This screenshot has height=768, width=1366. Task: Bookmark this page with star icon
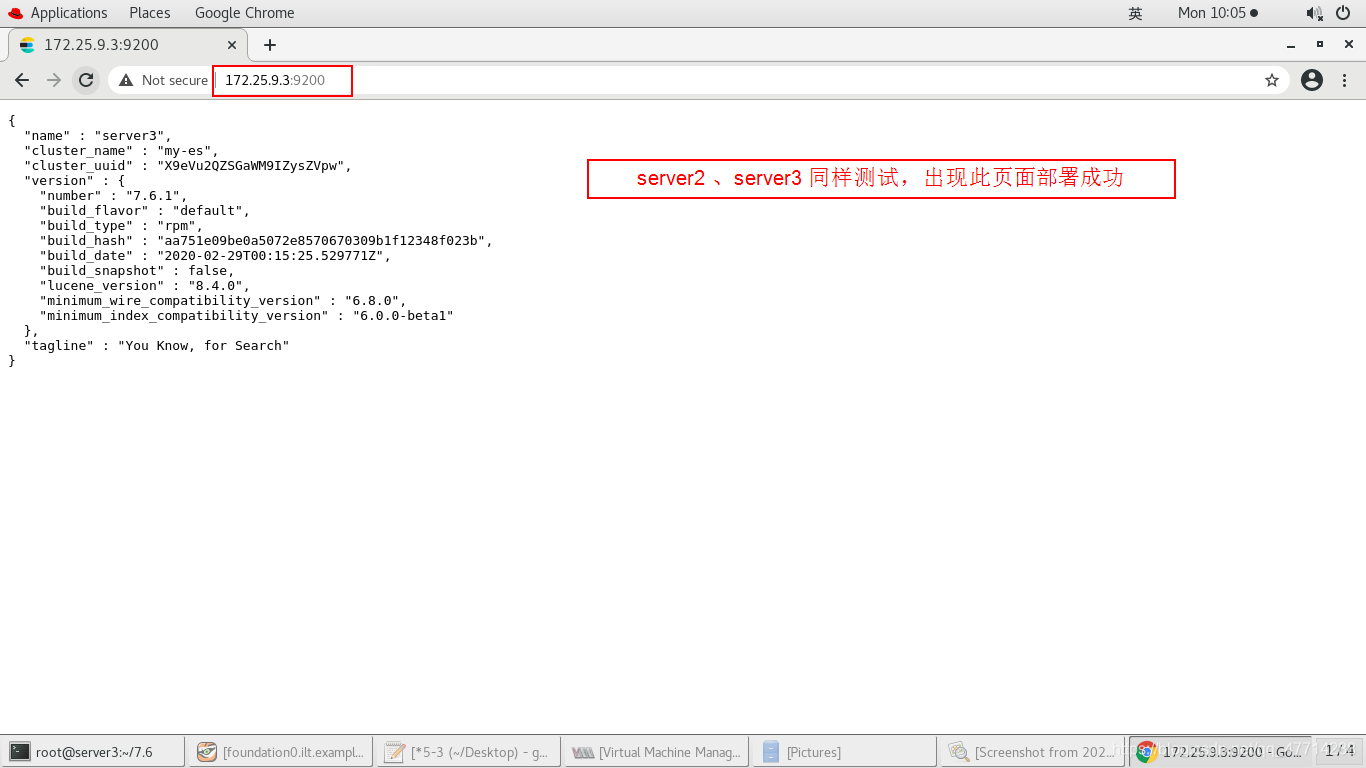point(1272,80)
